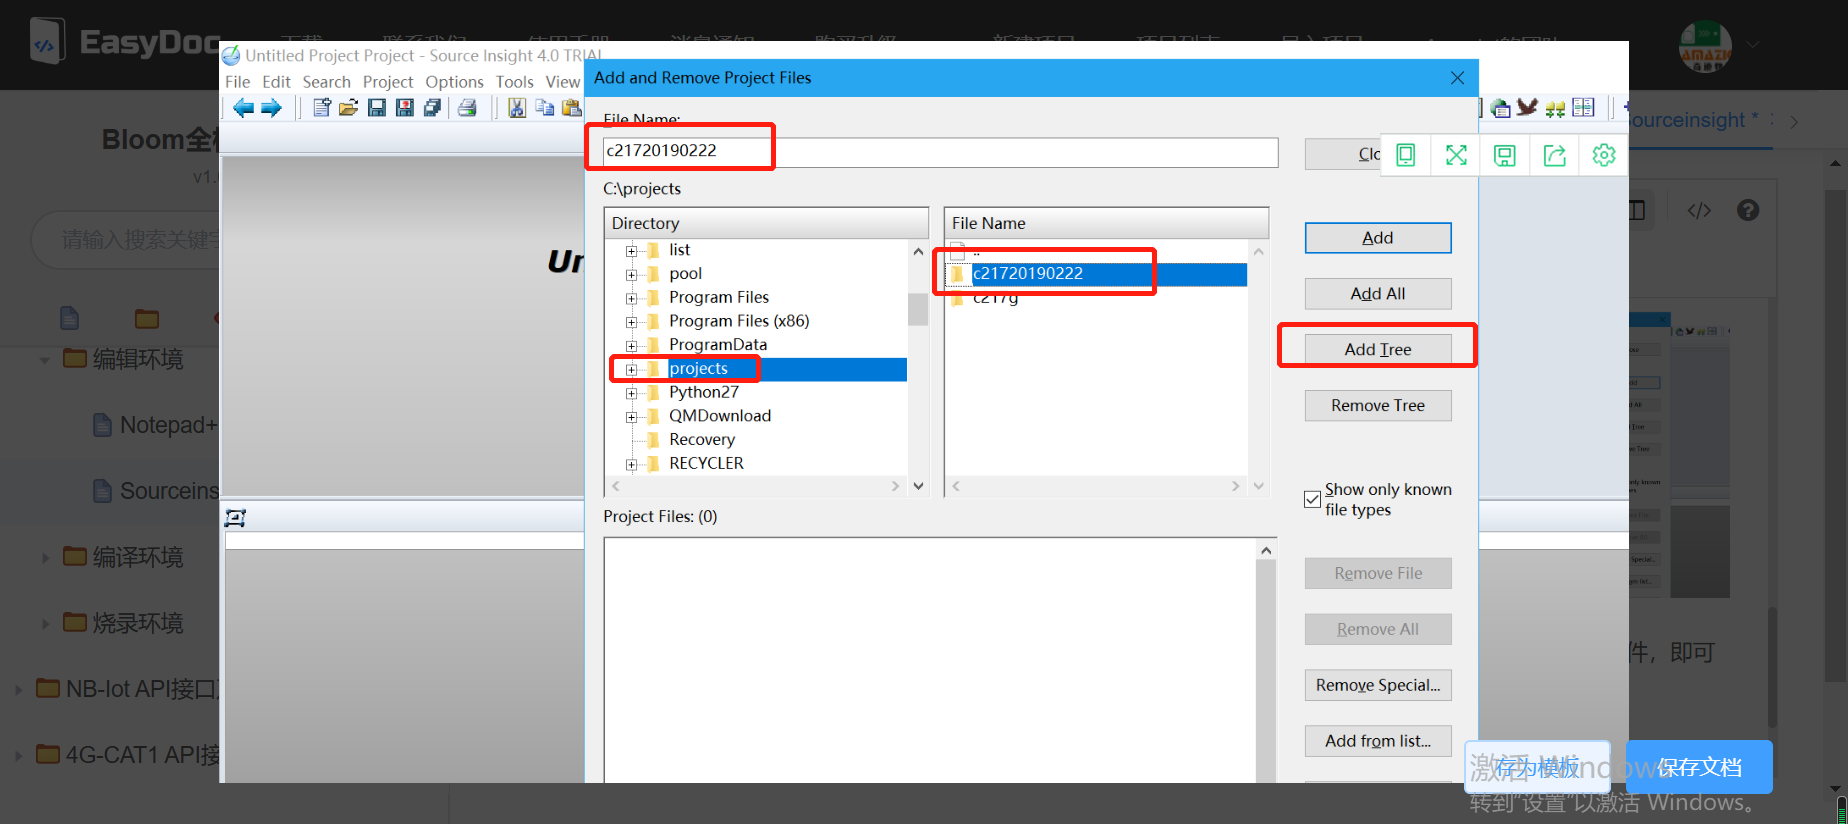Image resolution: width=1848 pixels, height=824 pixels.
Task: Click the Add All button
Action: tap(1378, 294)
